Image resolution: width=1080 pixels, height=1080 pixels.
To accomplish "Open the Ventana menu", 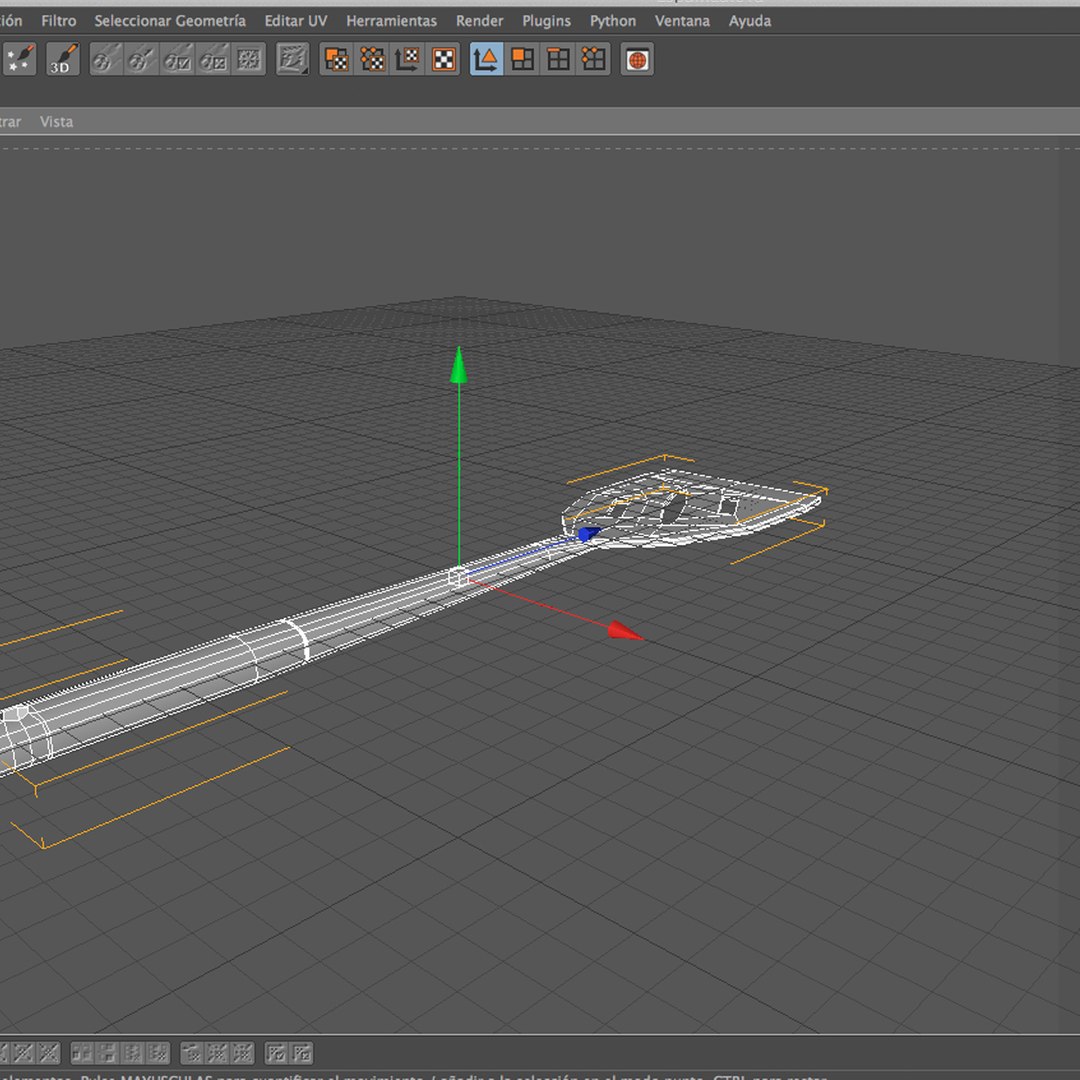I will click(x=683, y=21).
